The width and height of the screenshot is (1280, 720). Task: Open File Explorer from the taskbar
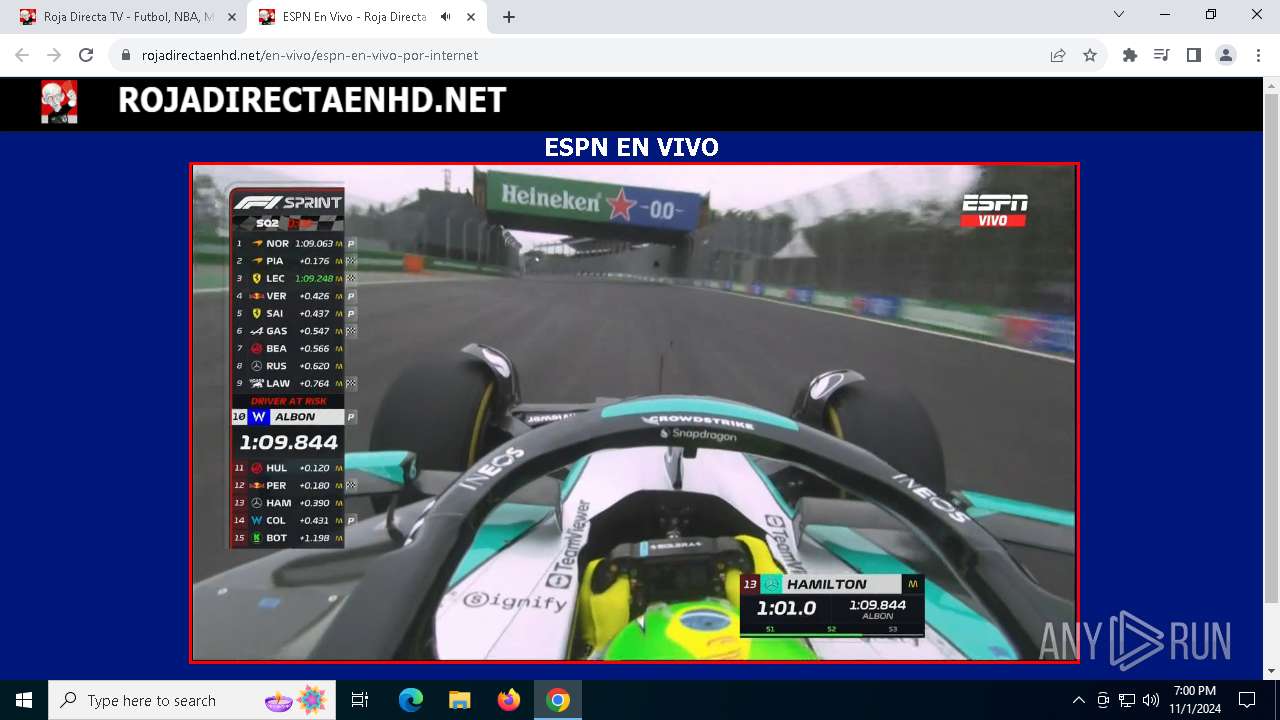[x=459, y=700]
